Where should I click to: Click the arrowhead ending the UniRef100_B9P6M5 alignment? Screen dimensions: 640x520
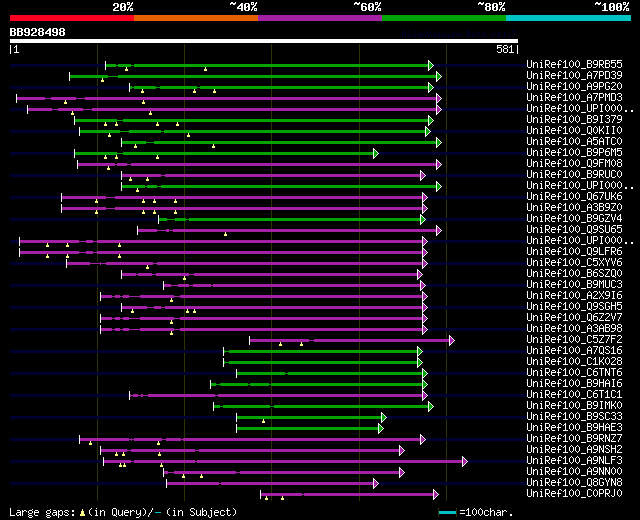(x=376, y=153)
